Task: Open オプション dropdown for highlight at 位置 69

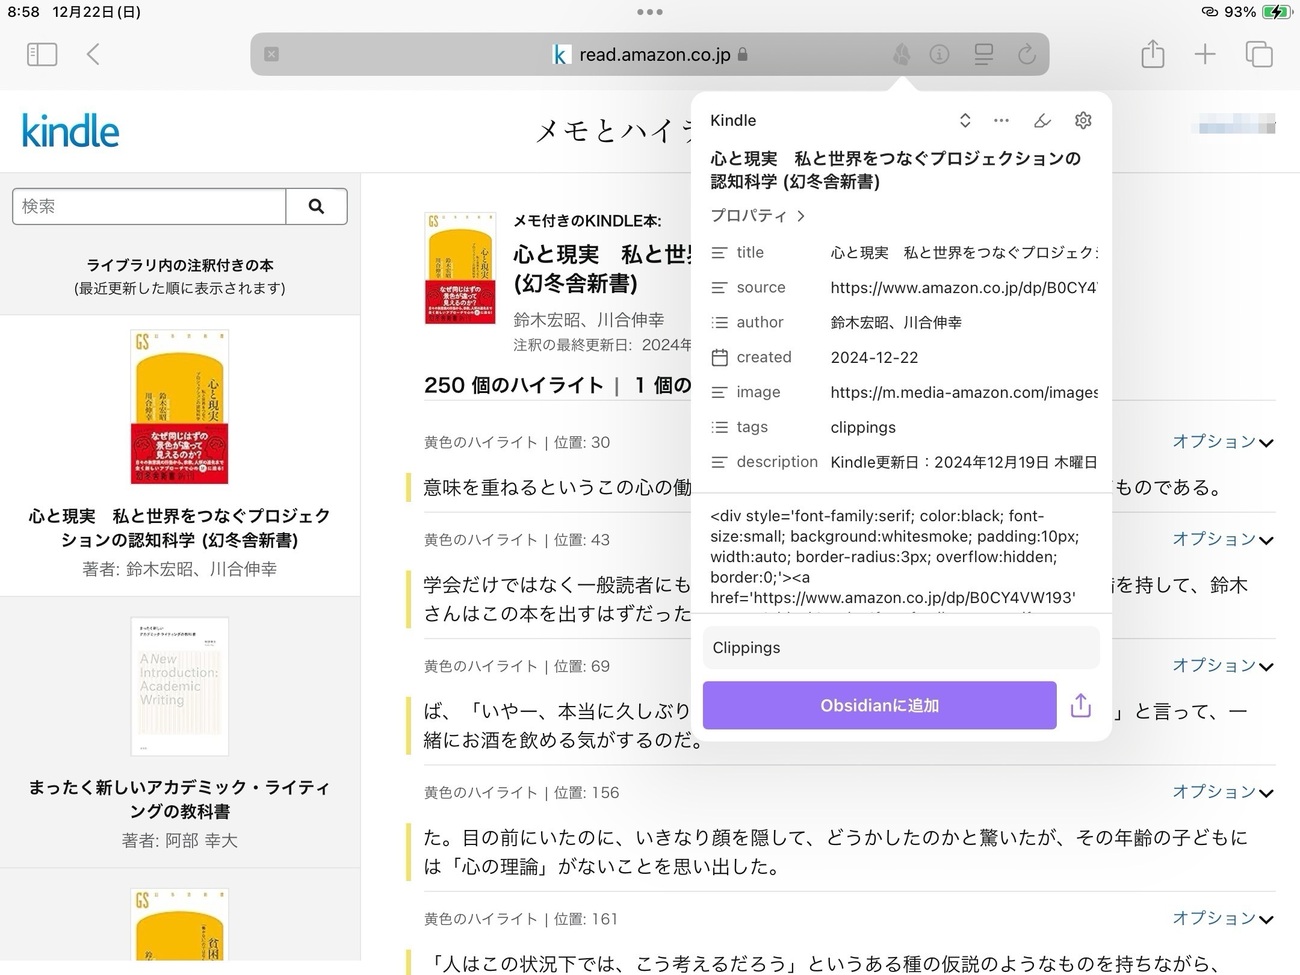Action: pyautogui.click(x=1223, y=665)
